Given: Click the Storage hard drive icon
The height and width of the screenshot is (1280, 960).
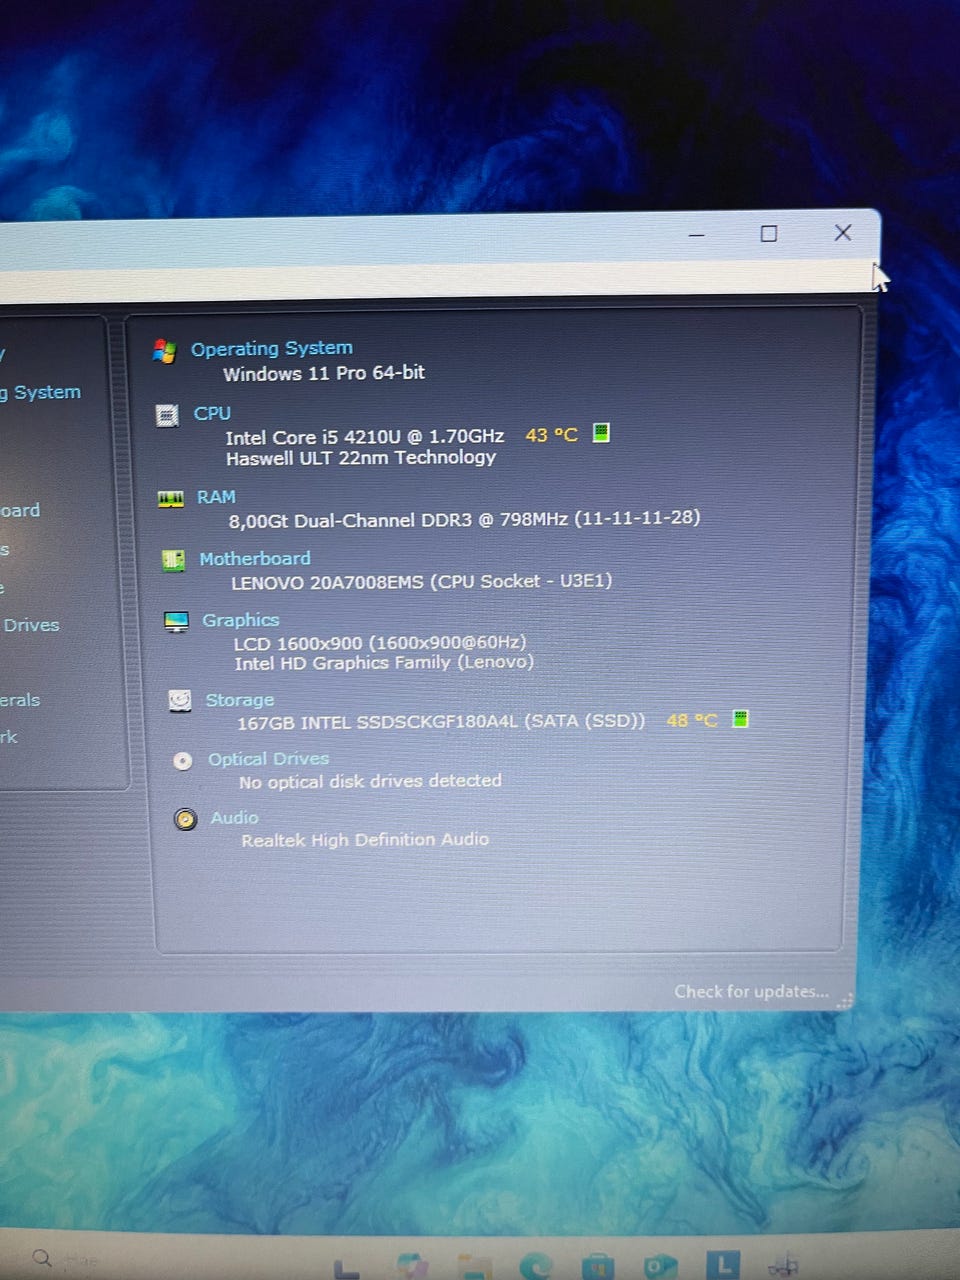Looking at the screenshot, I should (180, 701).
